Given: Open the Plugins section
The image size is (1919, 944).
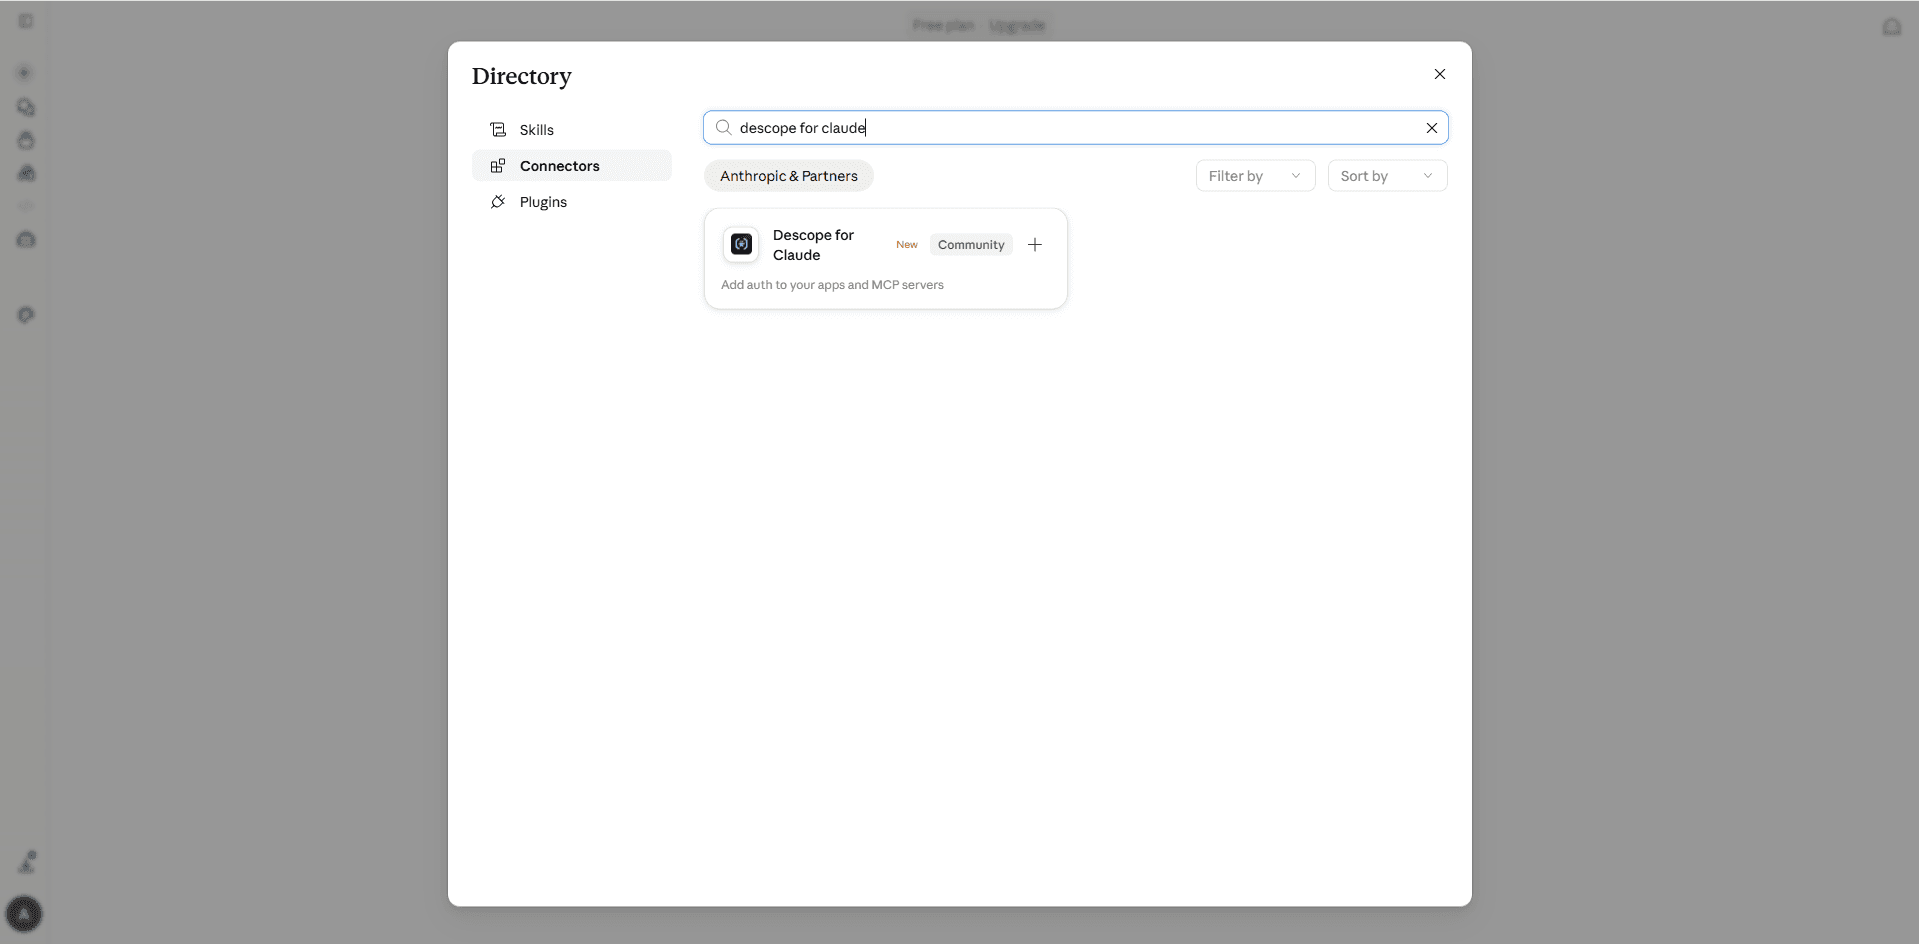Looking at the screenshot, I should pyautogui.click(x=572, y=202).
